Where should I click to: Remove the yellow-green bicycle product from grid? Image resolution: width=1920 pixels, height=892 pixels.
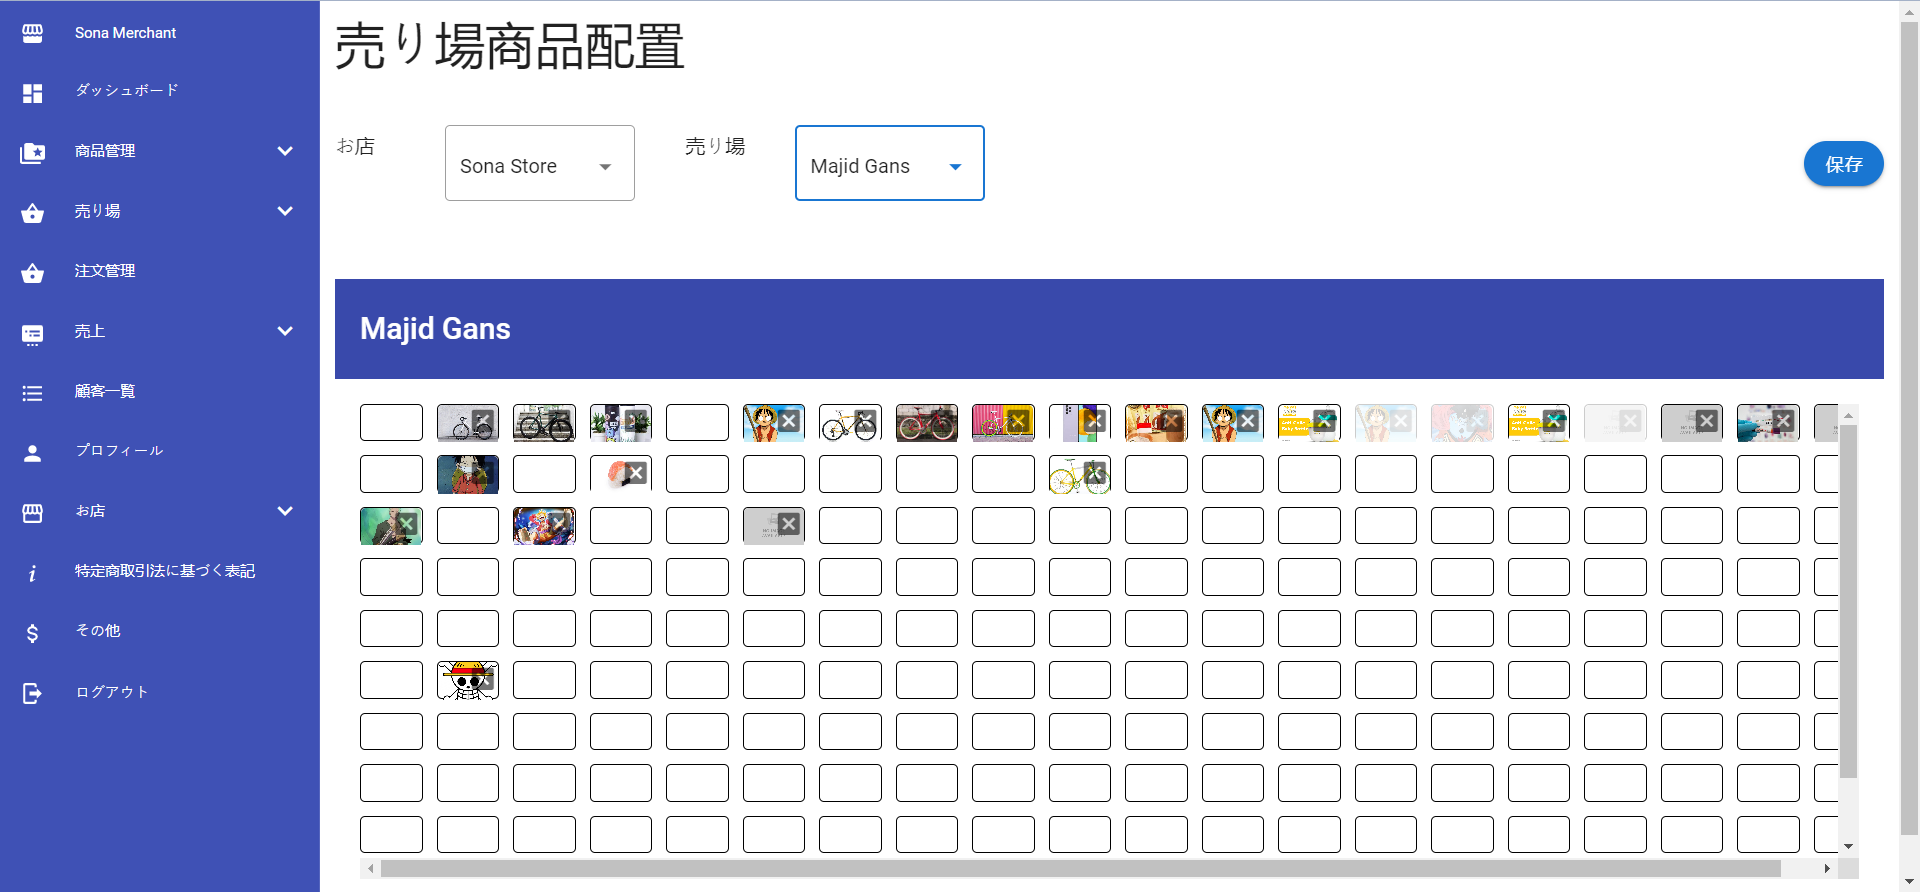point(1096,472)
